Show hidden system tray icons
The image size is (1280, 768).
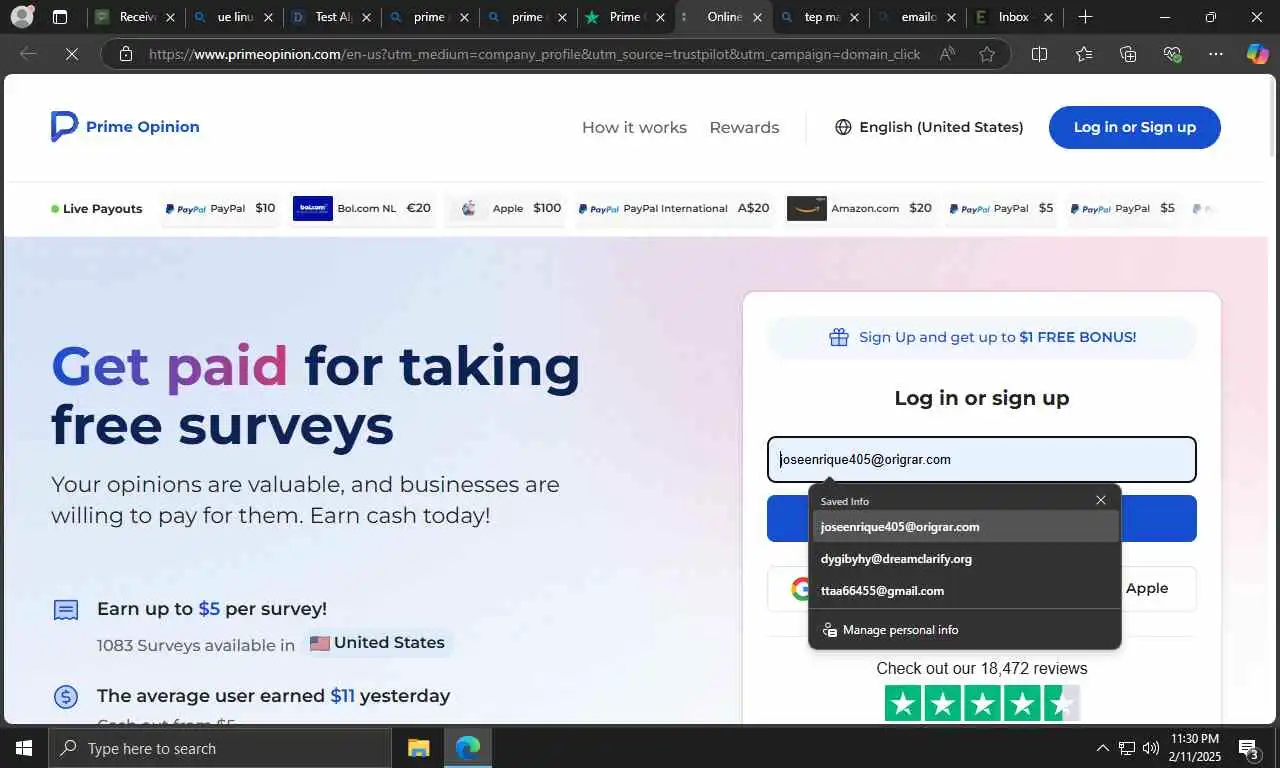[x=1102, y=748]
